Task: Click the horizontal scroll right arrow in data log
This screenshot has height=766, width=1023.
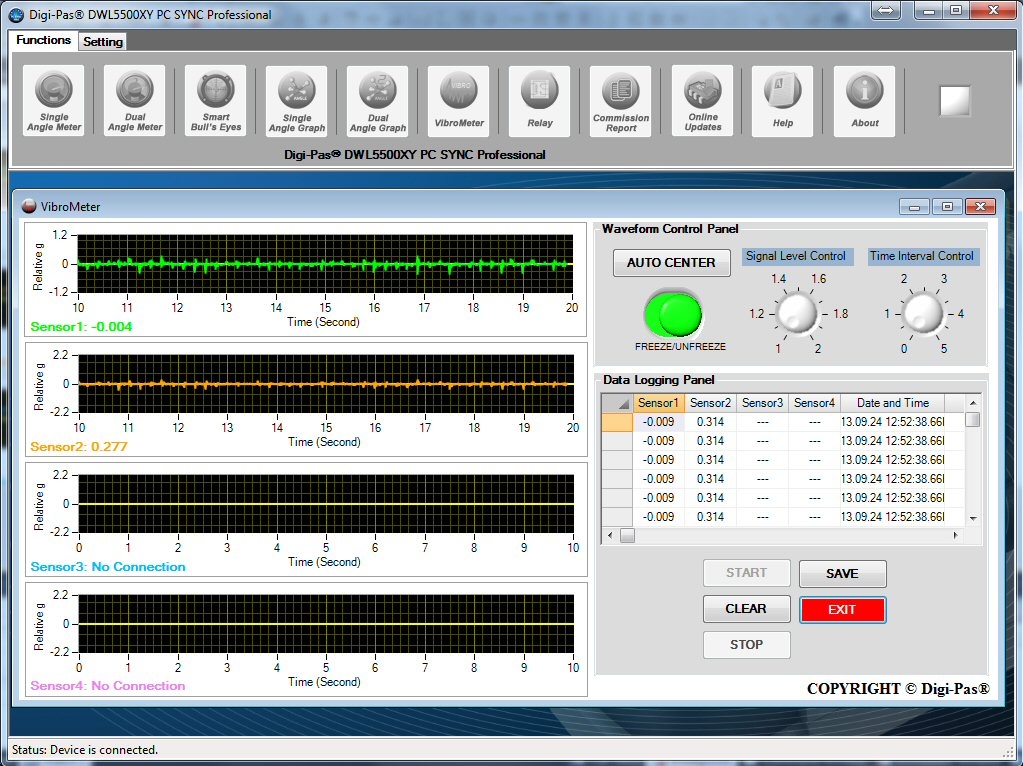Action: click(x=956, y=536)
